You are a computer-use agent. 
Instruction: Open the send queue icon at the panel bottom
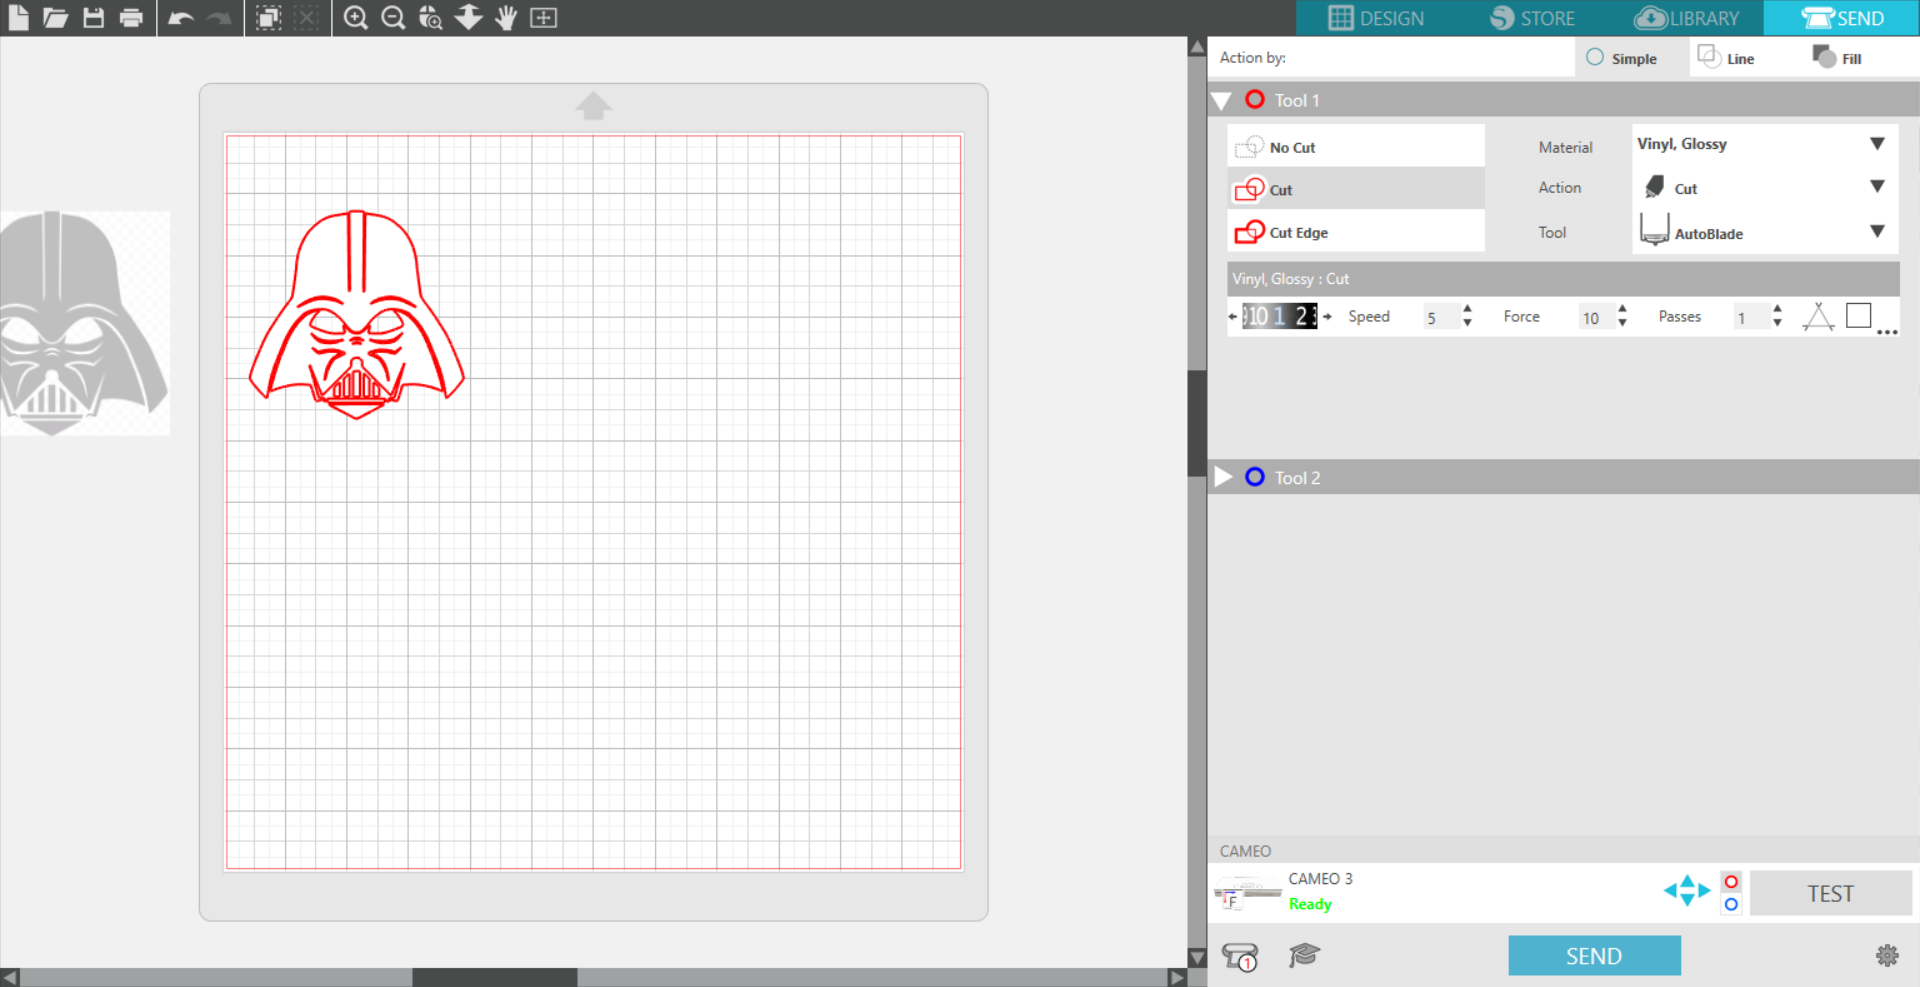(x=1240, y=957)
